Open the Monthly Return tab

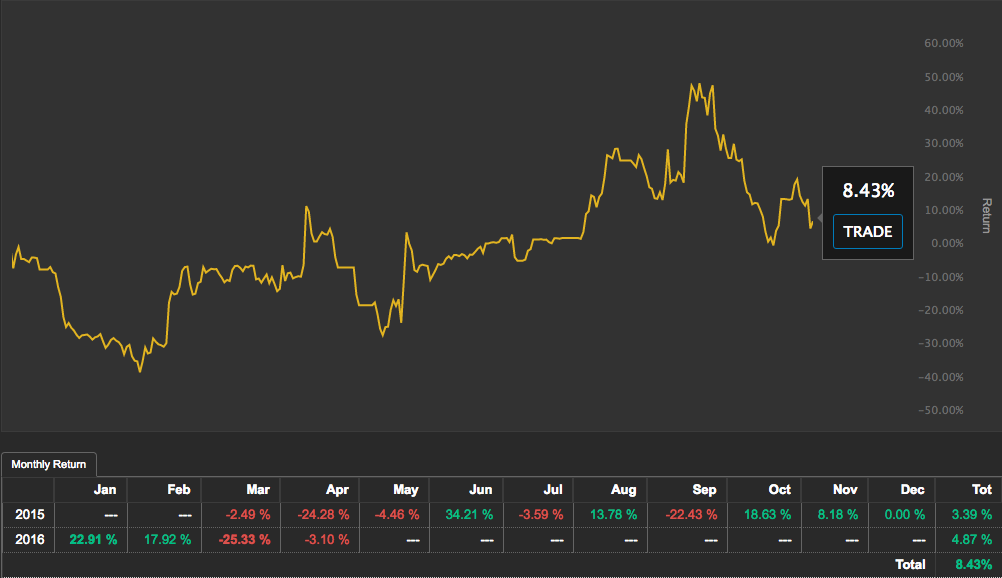[49, 464]
